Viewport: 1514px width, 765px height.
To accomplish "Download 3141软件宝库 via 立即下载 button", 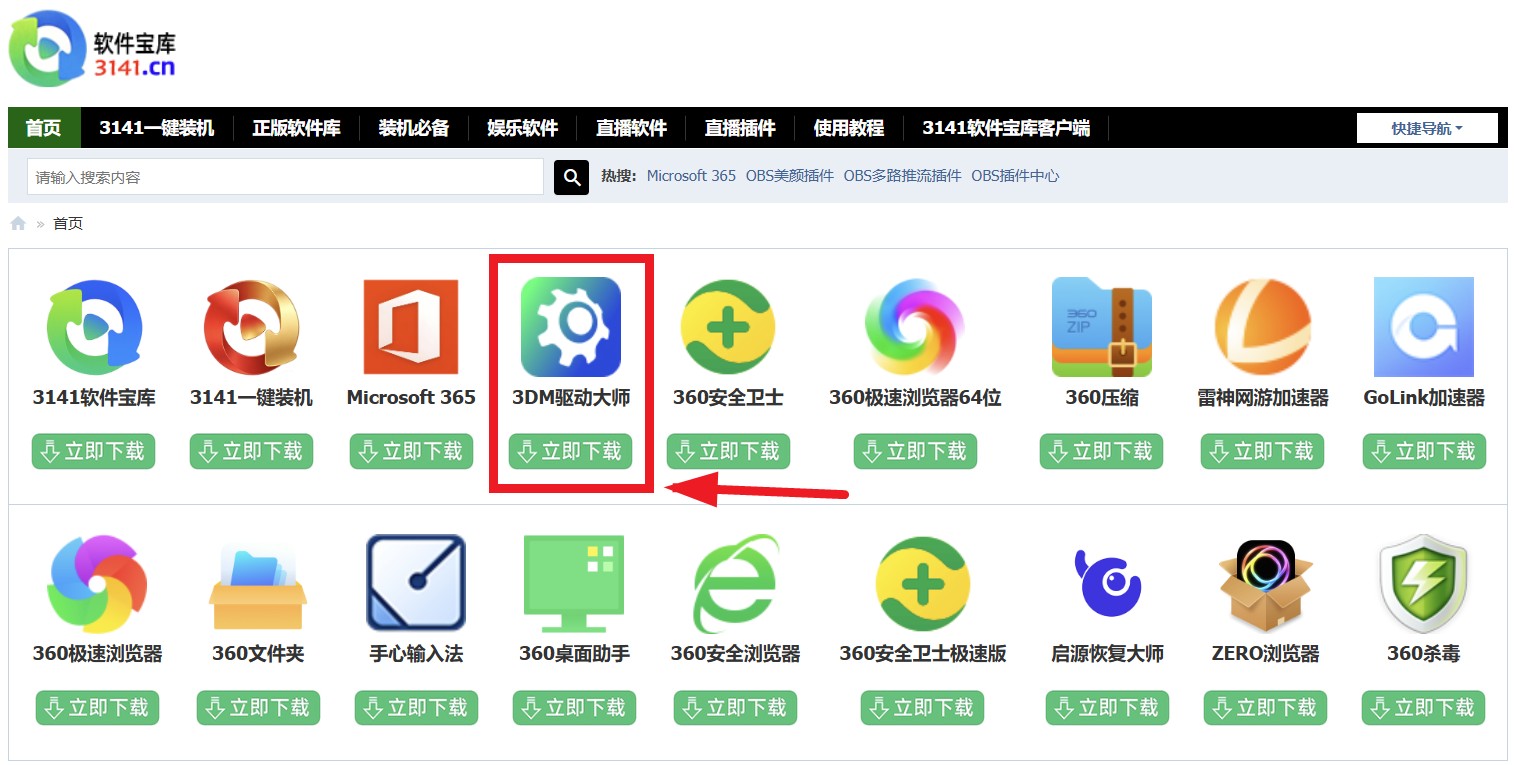I will [x=93, y=451].
